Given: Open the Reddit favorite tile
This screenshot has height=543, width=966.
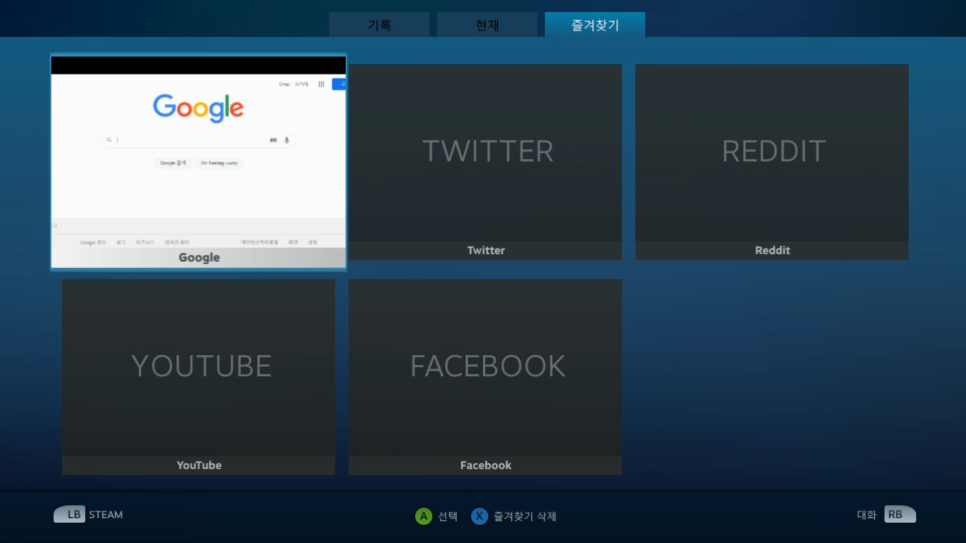Looking at the screenshot, I should pyautogui.click(x=772, y=161).
